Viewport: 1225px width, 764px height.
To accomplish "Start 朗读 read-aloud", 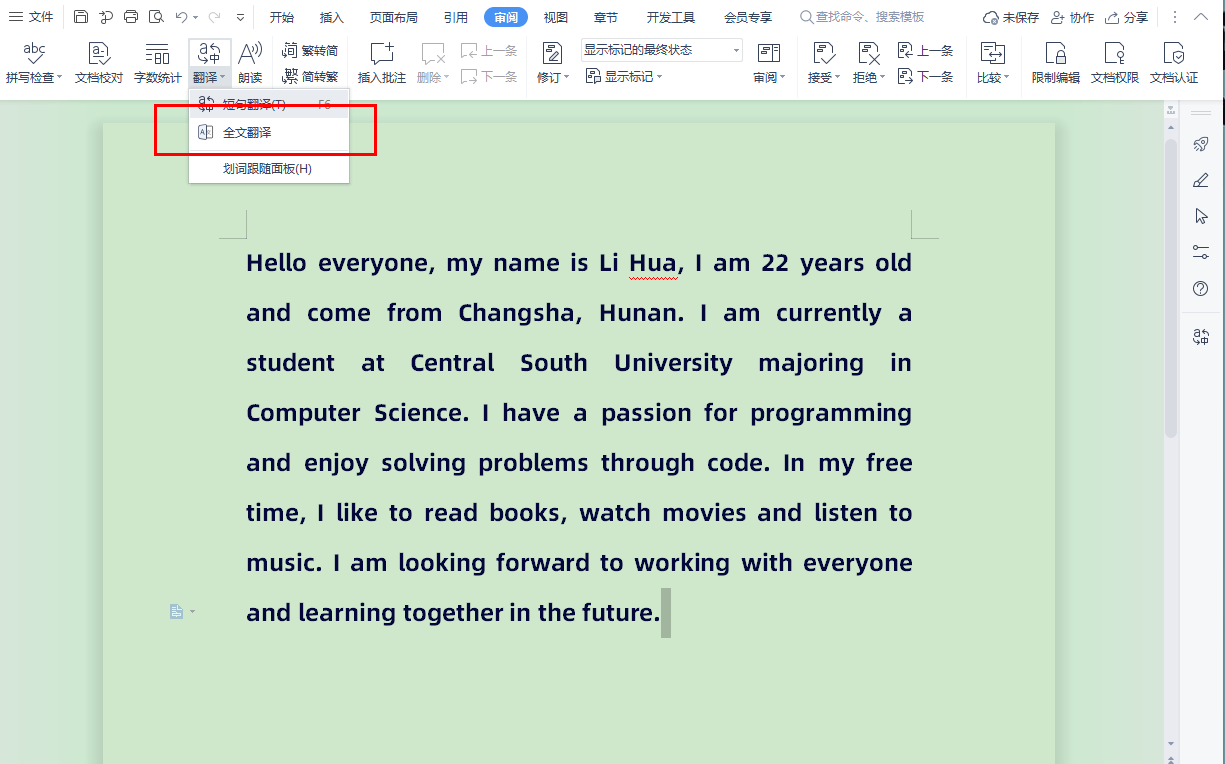I will [250, 63].
